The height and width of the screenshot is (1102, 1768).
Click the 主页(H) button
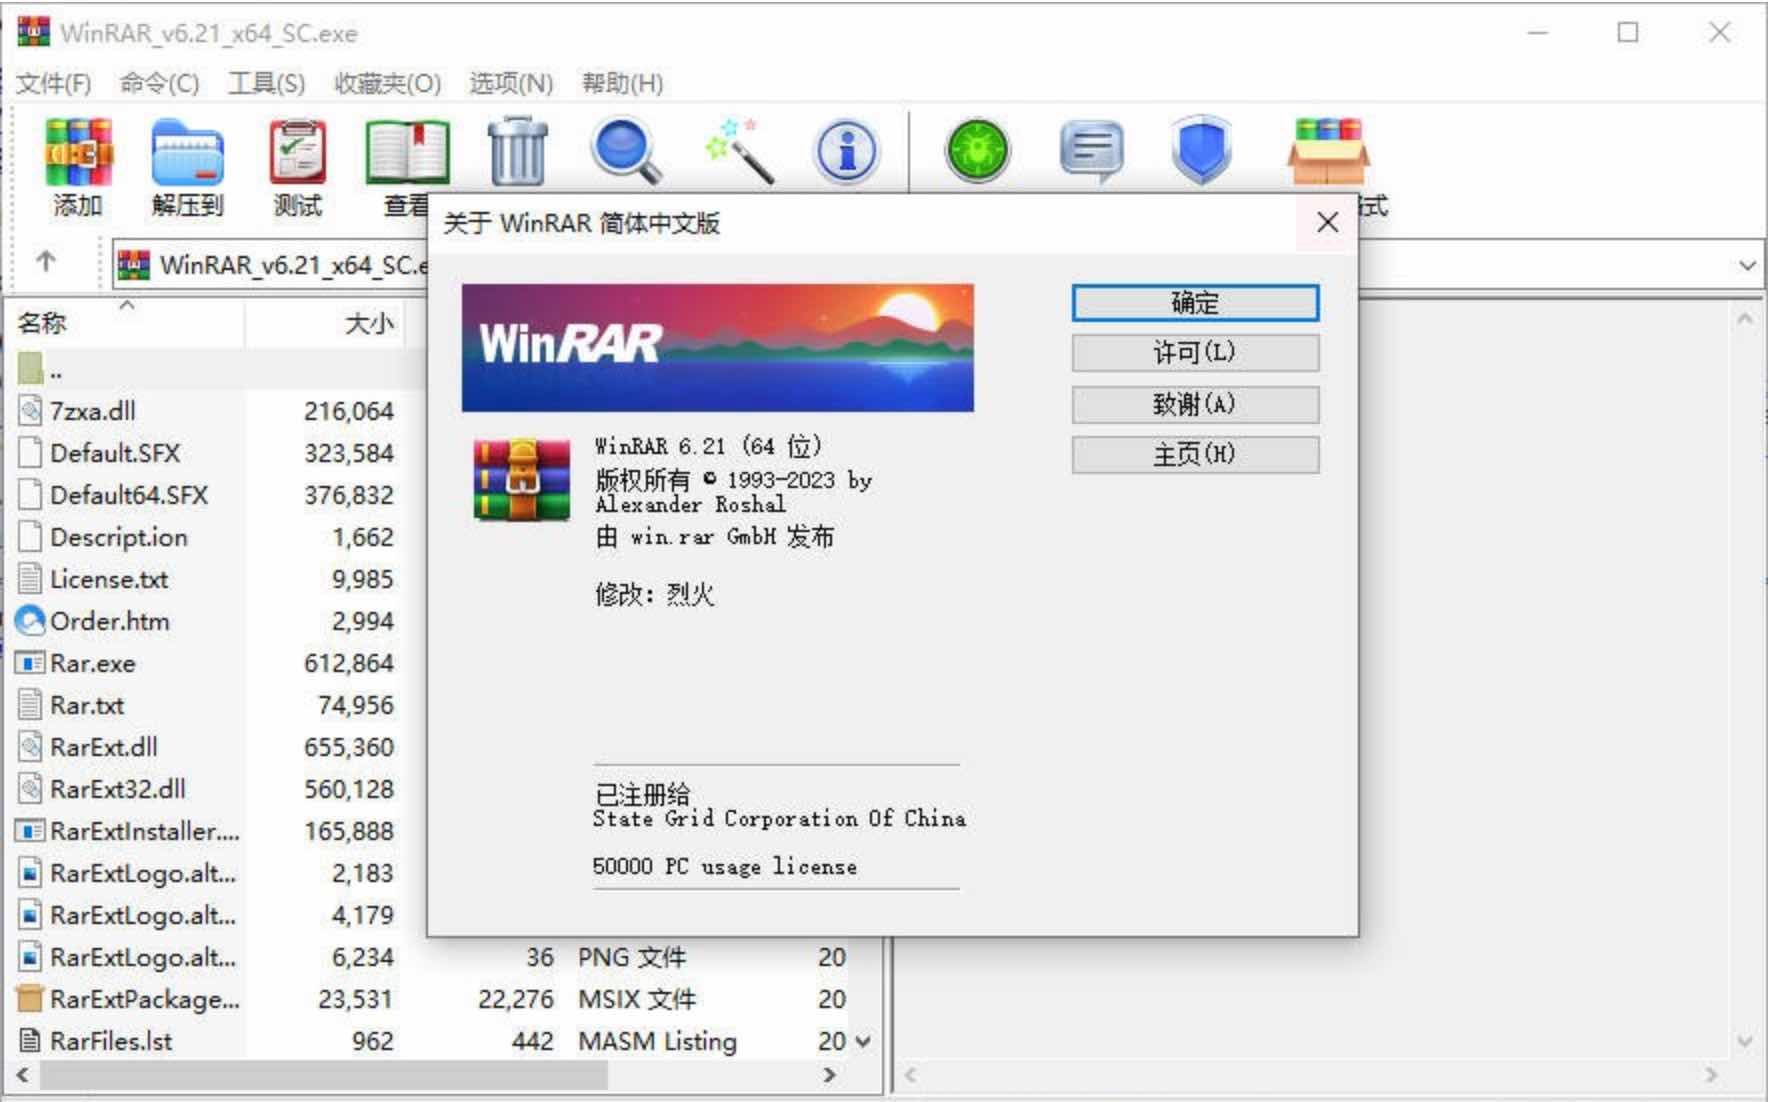[x=1195, y=455]
